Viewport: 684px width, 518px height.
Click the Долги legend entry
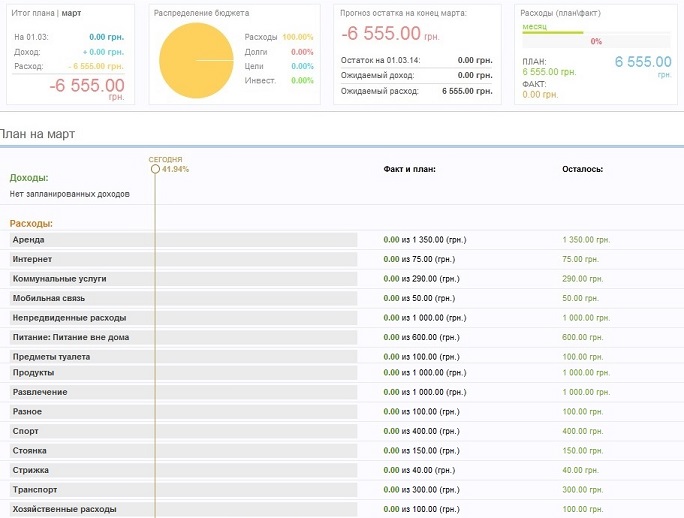[x=257, y=51]
